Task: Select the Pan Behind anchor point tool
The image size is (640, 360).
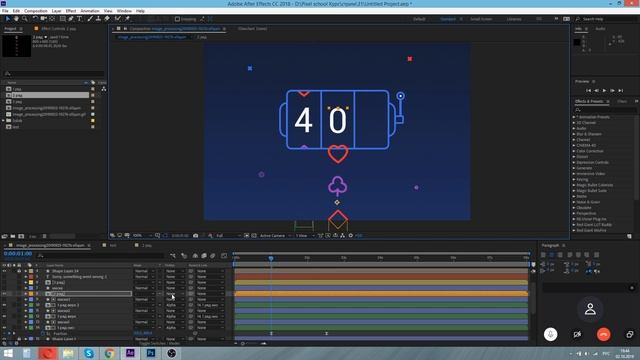Action: [x=52, y=19]
